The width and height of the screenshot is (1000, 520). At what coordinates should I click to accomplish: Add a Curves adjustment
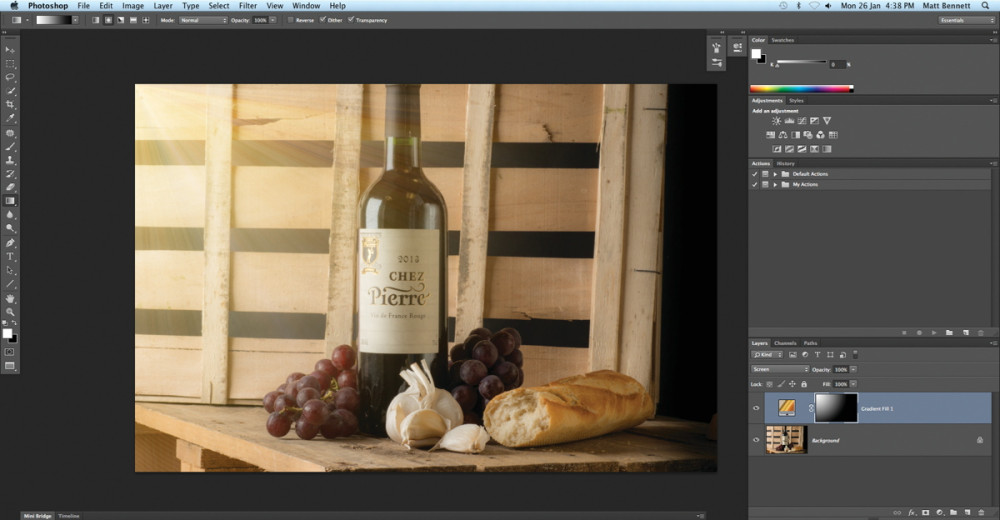(x=802, y=121)
